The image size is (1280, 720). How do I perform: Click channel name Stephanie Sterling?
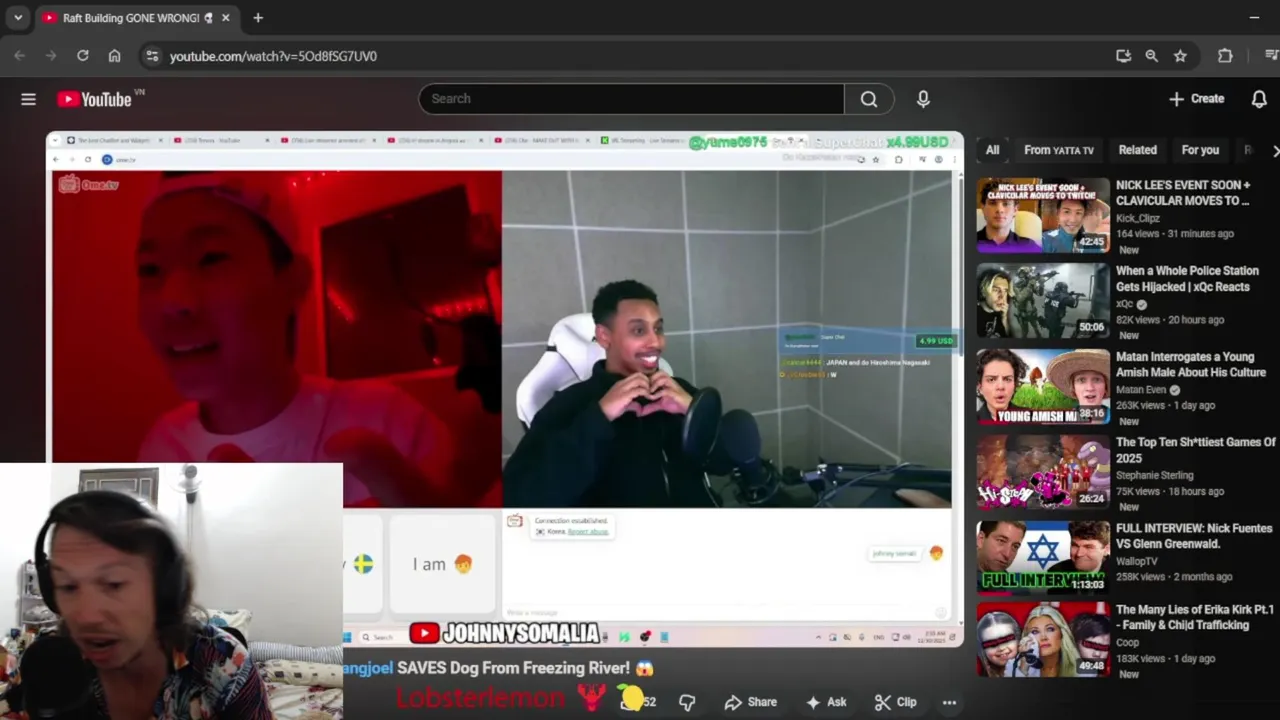pyautogui.click(x=1155, y=476)
